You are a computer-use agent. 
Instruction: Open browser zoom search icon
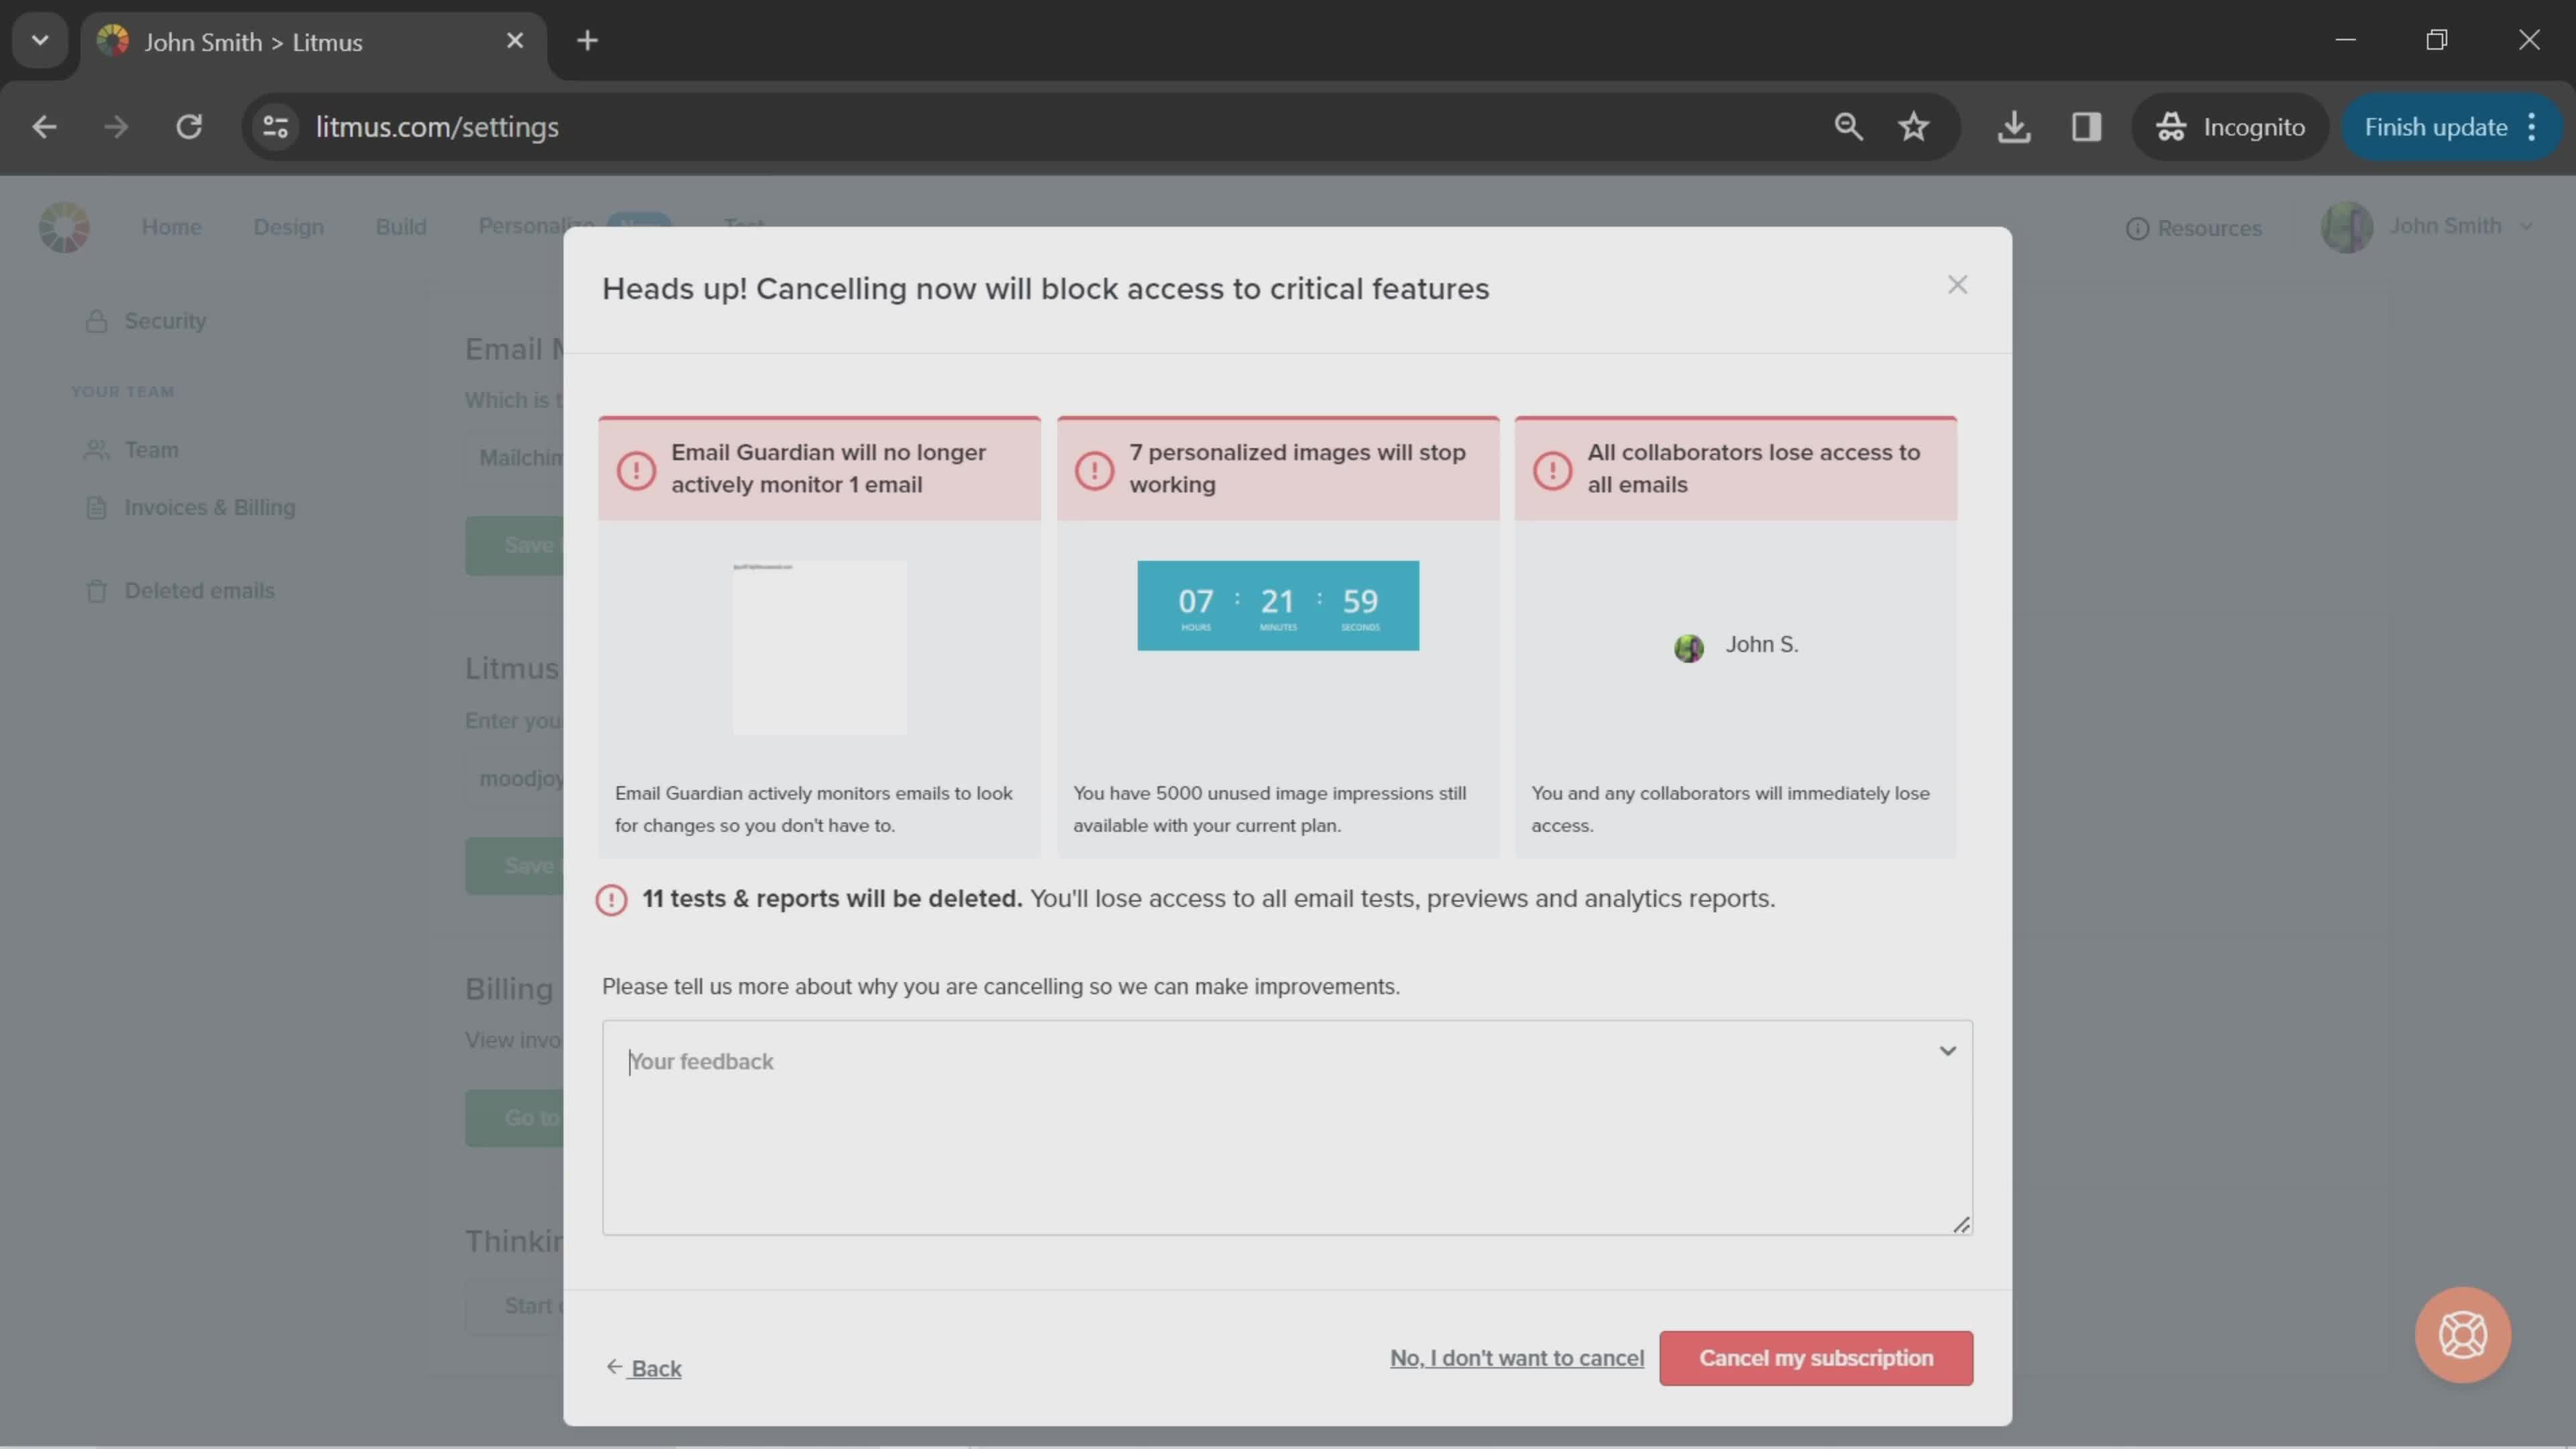[1848, 127]
